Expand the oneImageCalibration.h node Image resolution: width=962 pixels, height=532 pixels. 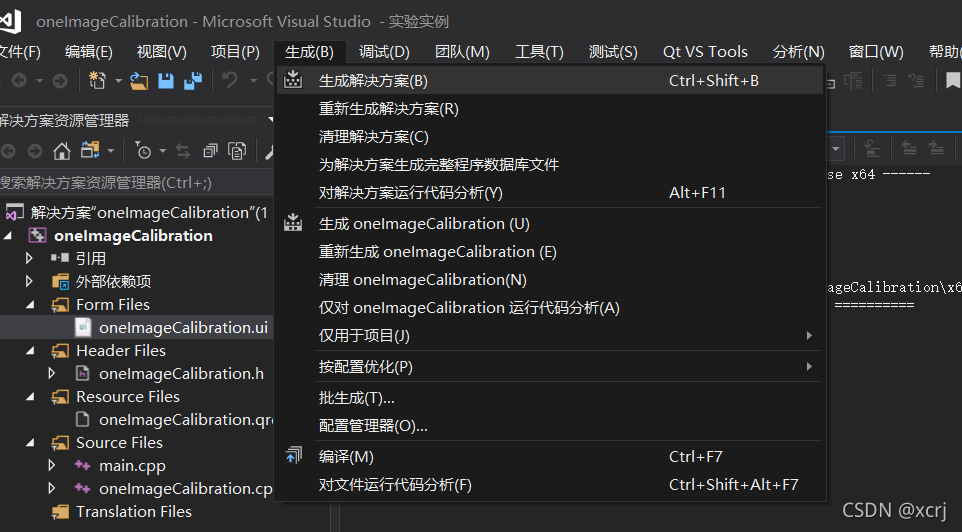pos(52,373)
